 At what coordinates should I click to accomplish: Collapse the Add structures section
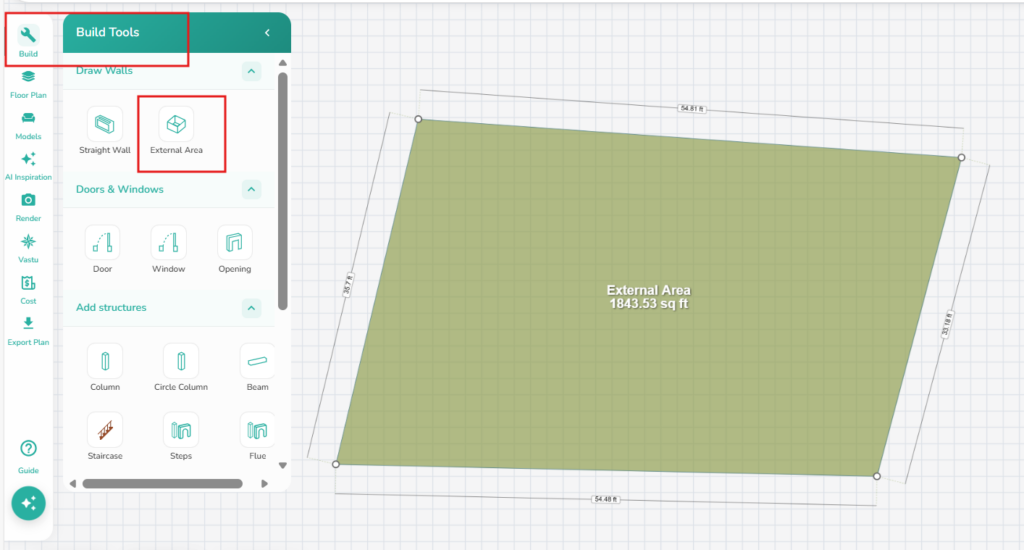click(x=251, y=308)
